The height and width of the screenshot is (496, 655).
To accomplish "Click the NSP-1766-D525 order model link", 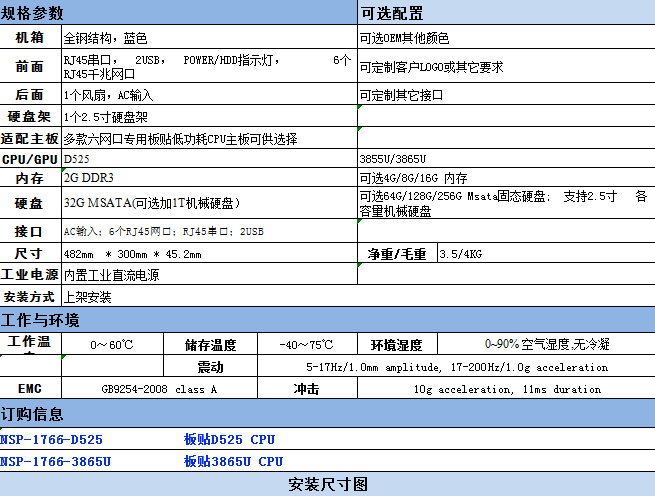I will click(51, 439).
